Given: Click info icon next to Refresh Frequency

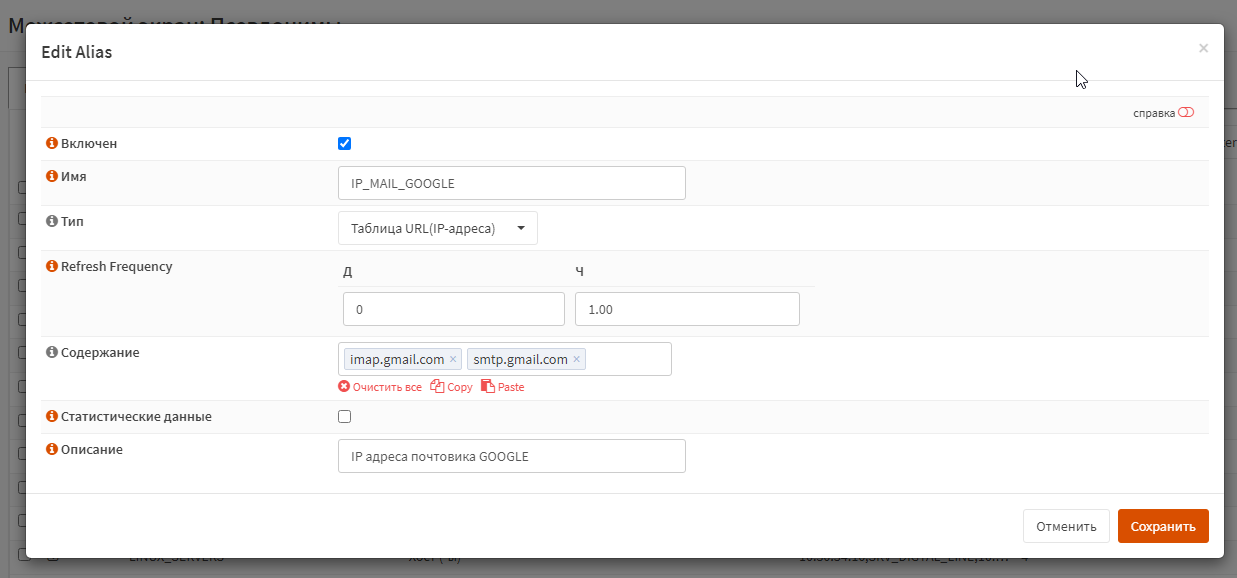Looking at the screenshot, I should [52, 266].
